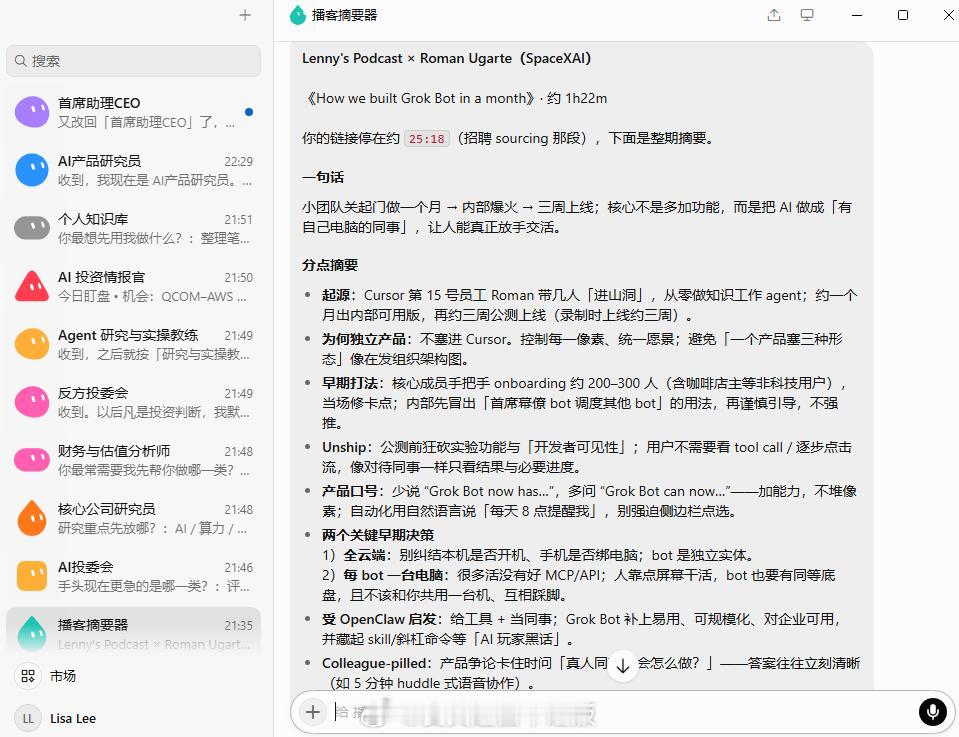Click the search magnifier icon
Viewport: 959px width, 737px height.
21,61
